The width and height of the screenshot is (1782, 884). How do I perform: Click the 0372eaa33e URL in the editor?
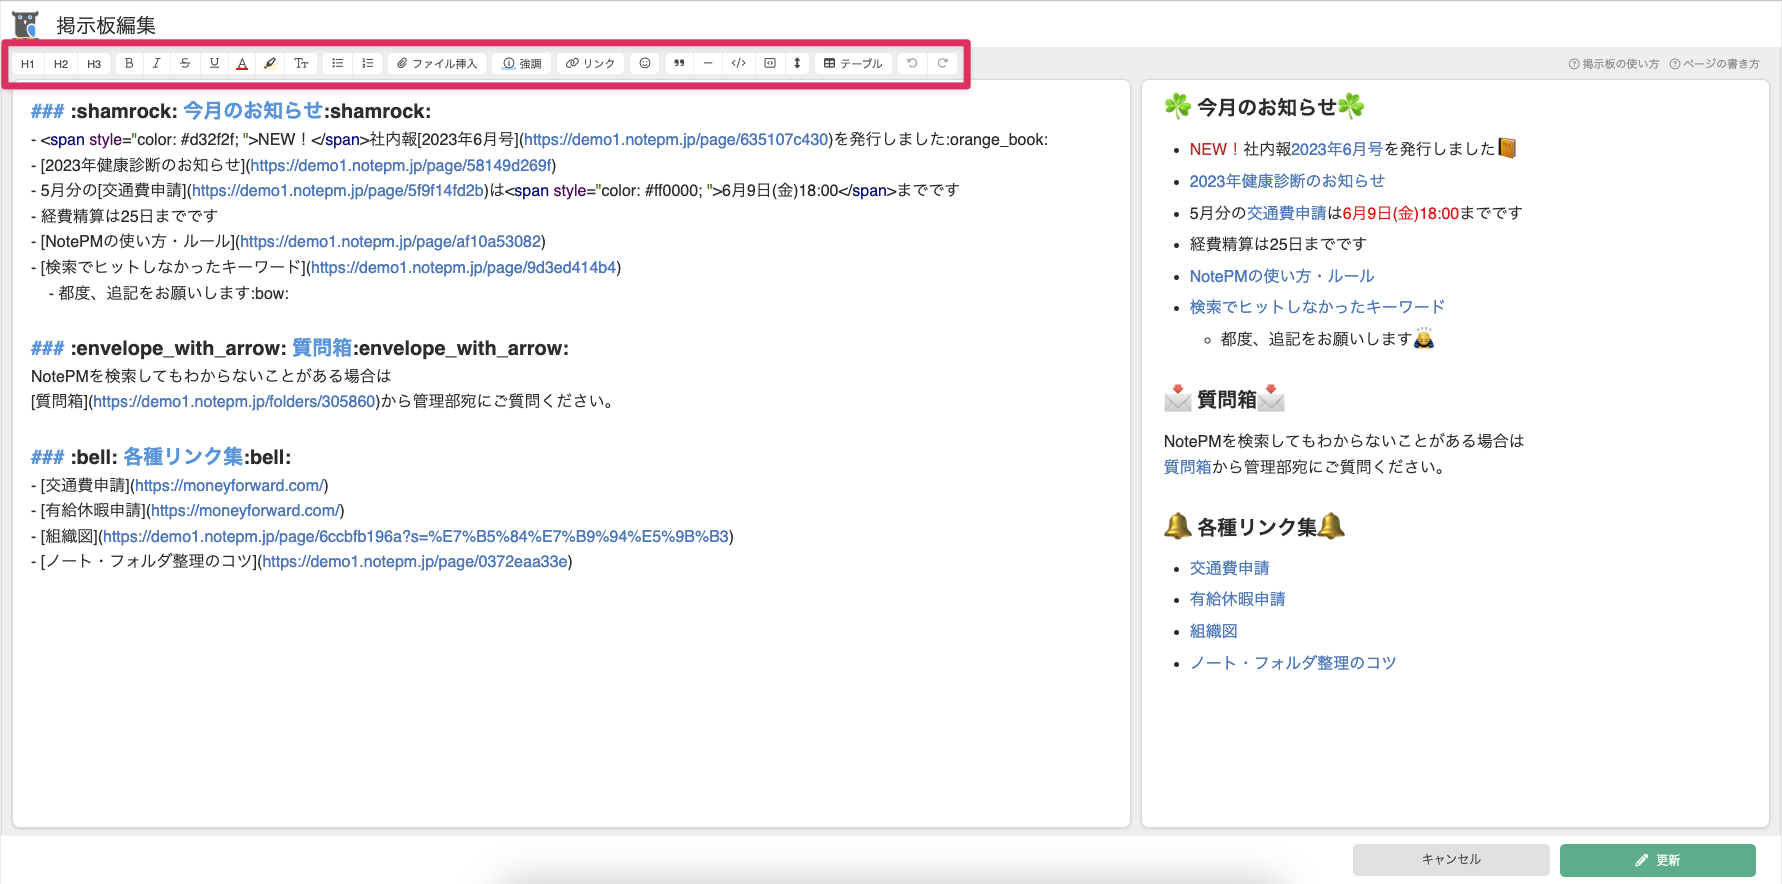(x=415, y=562)
